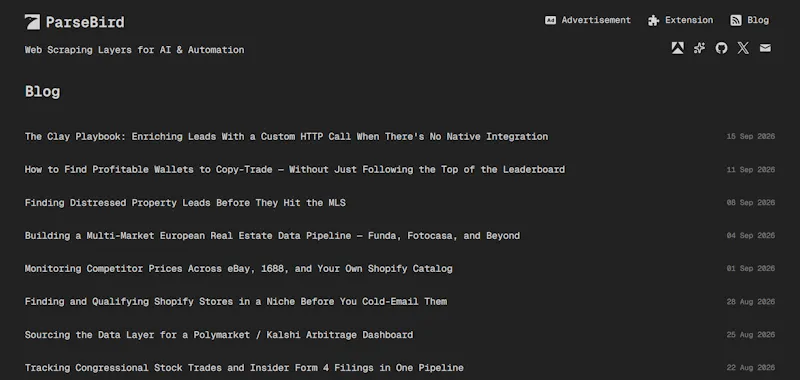Open the European Real Estate Data Pipeline post

tap(272, 236)
